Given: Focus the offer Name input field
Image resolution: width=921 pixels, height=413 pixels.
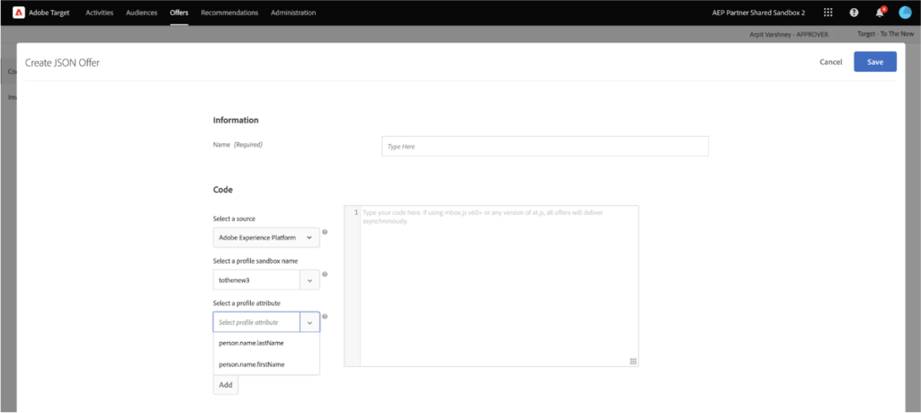Looking at the screenshot, I should (545, 146).
